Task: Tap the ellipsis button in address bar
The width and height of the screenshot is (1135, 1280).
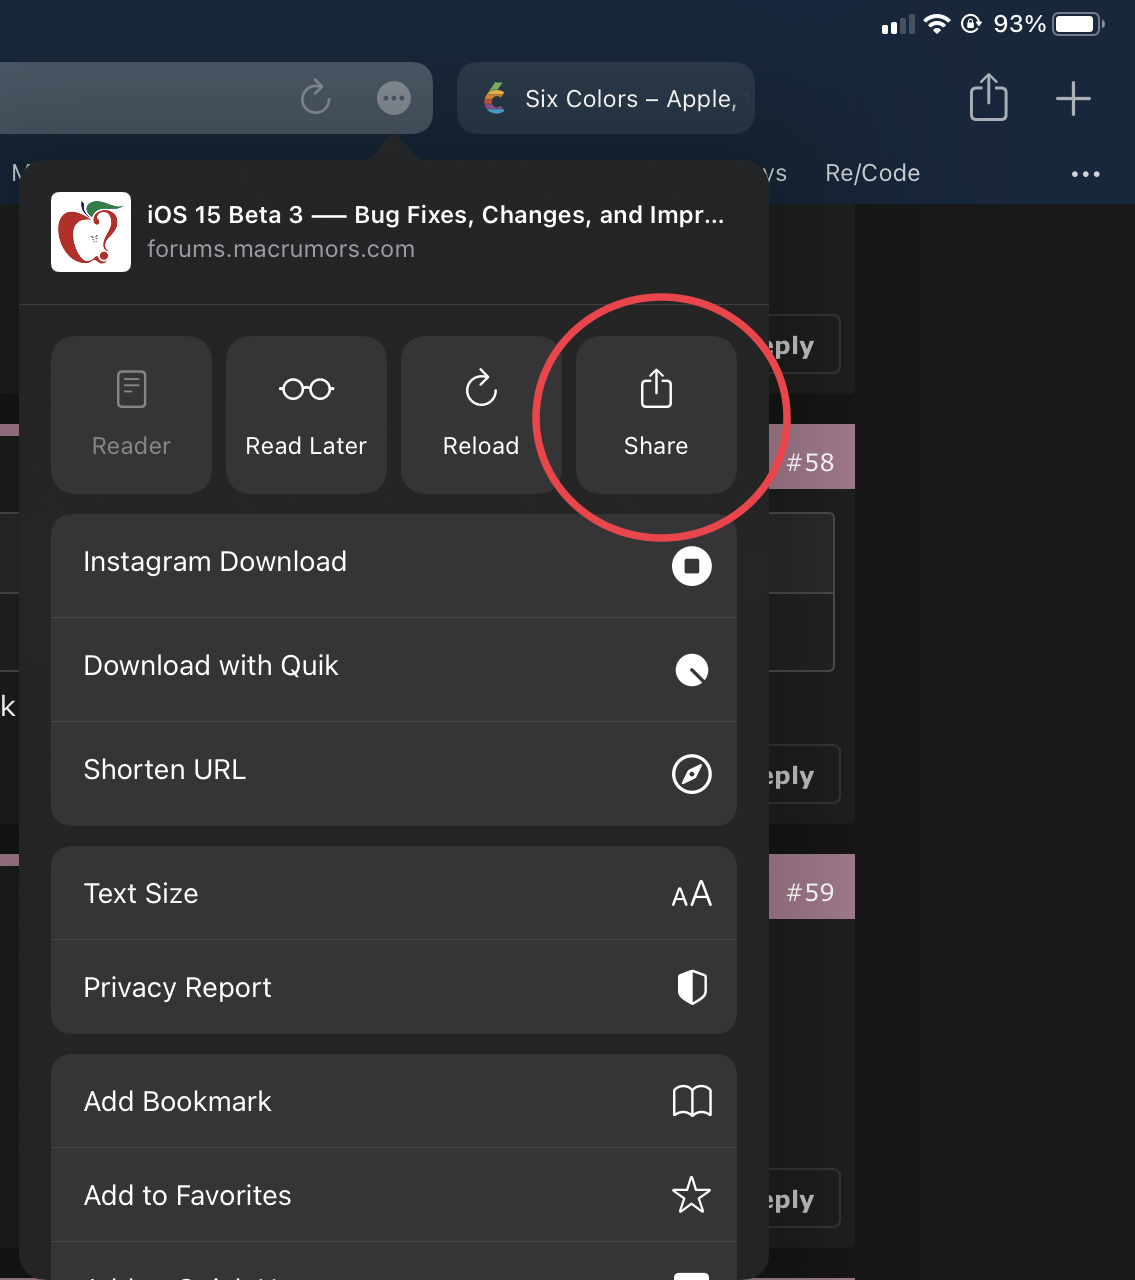Action: click(x=394, y=98)
